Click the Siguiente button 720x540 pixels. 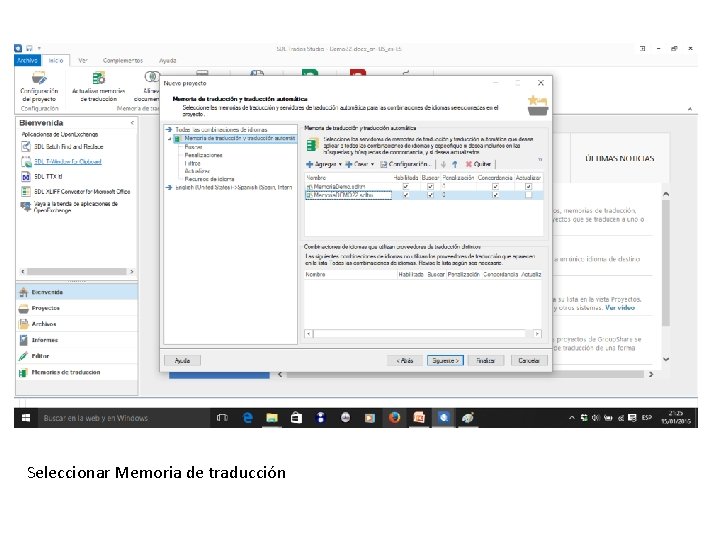point(445,360)
